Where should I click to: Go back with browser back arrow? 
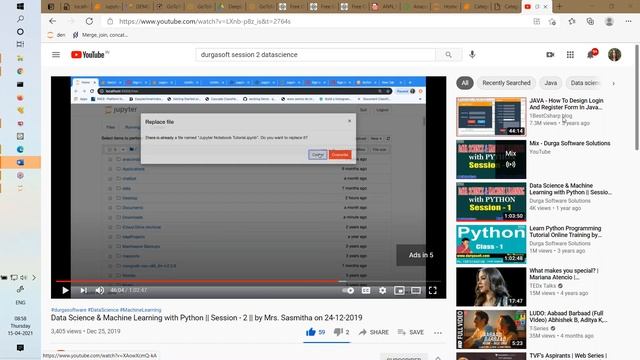tap(53, 21)
